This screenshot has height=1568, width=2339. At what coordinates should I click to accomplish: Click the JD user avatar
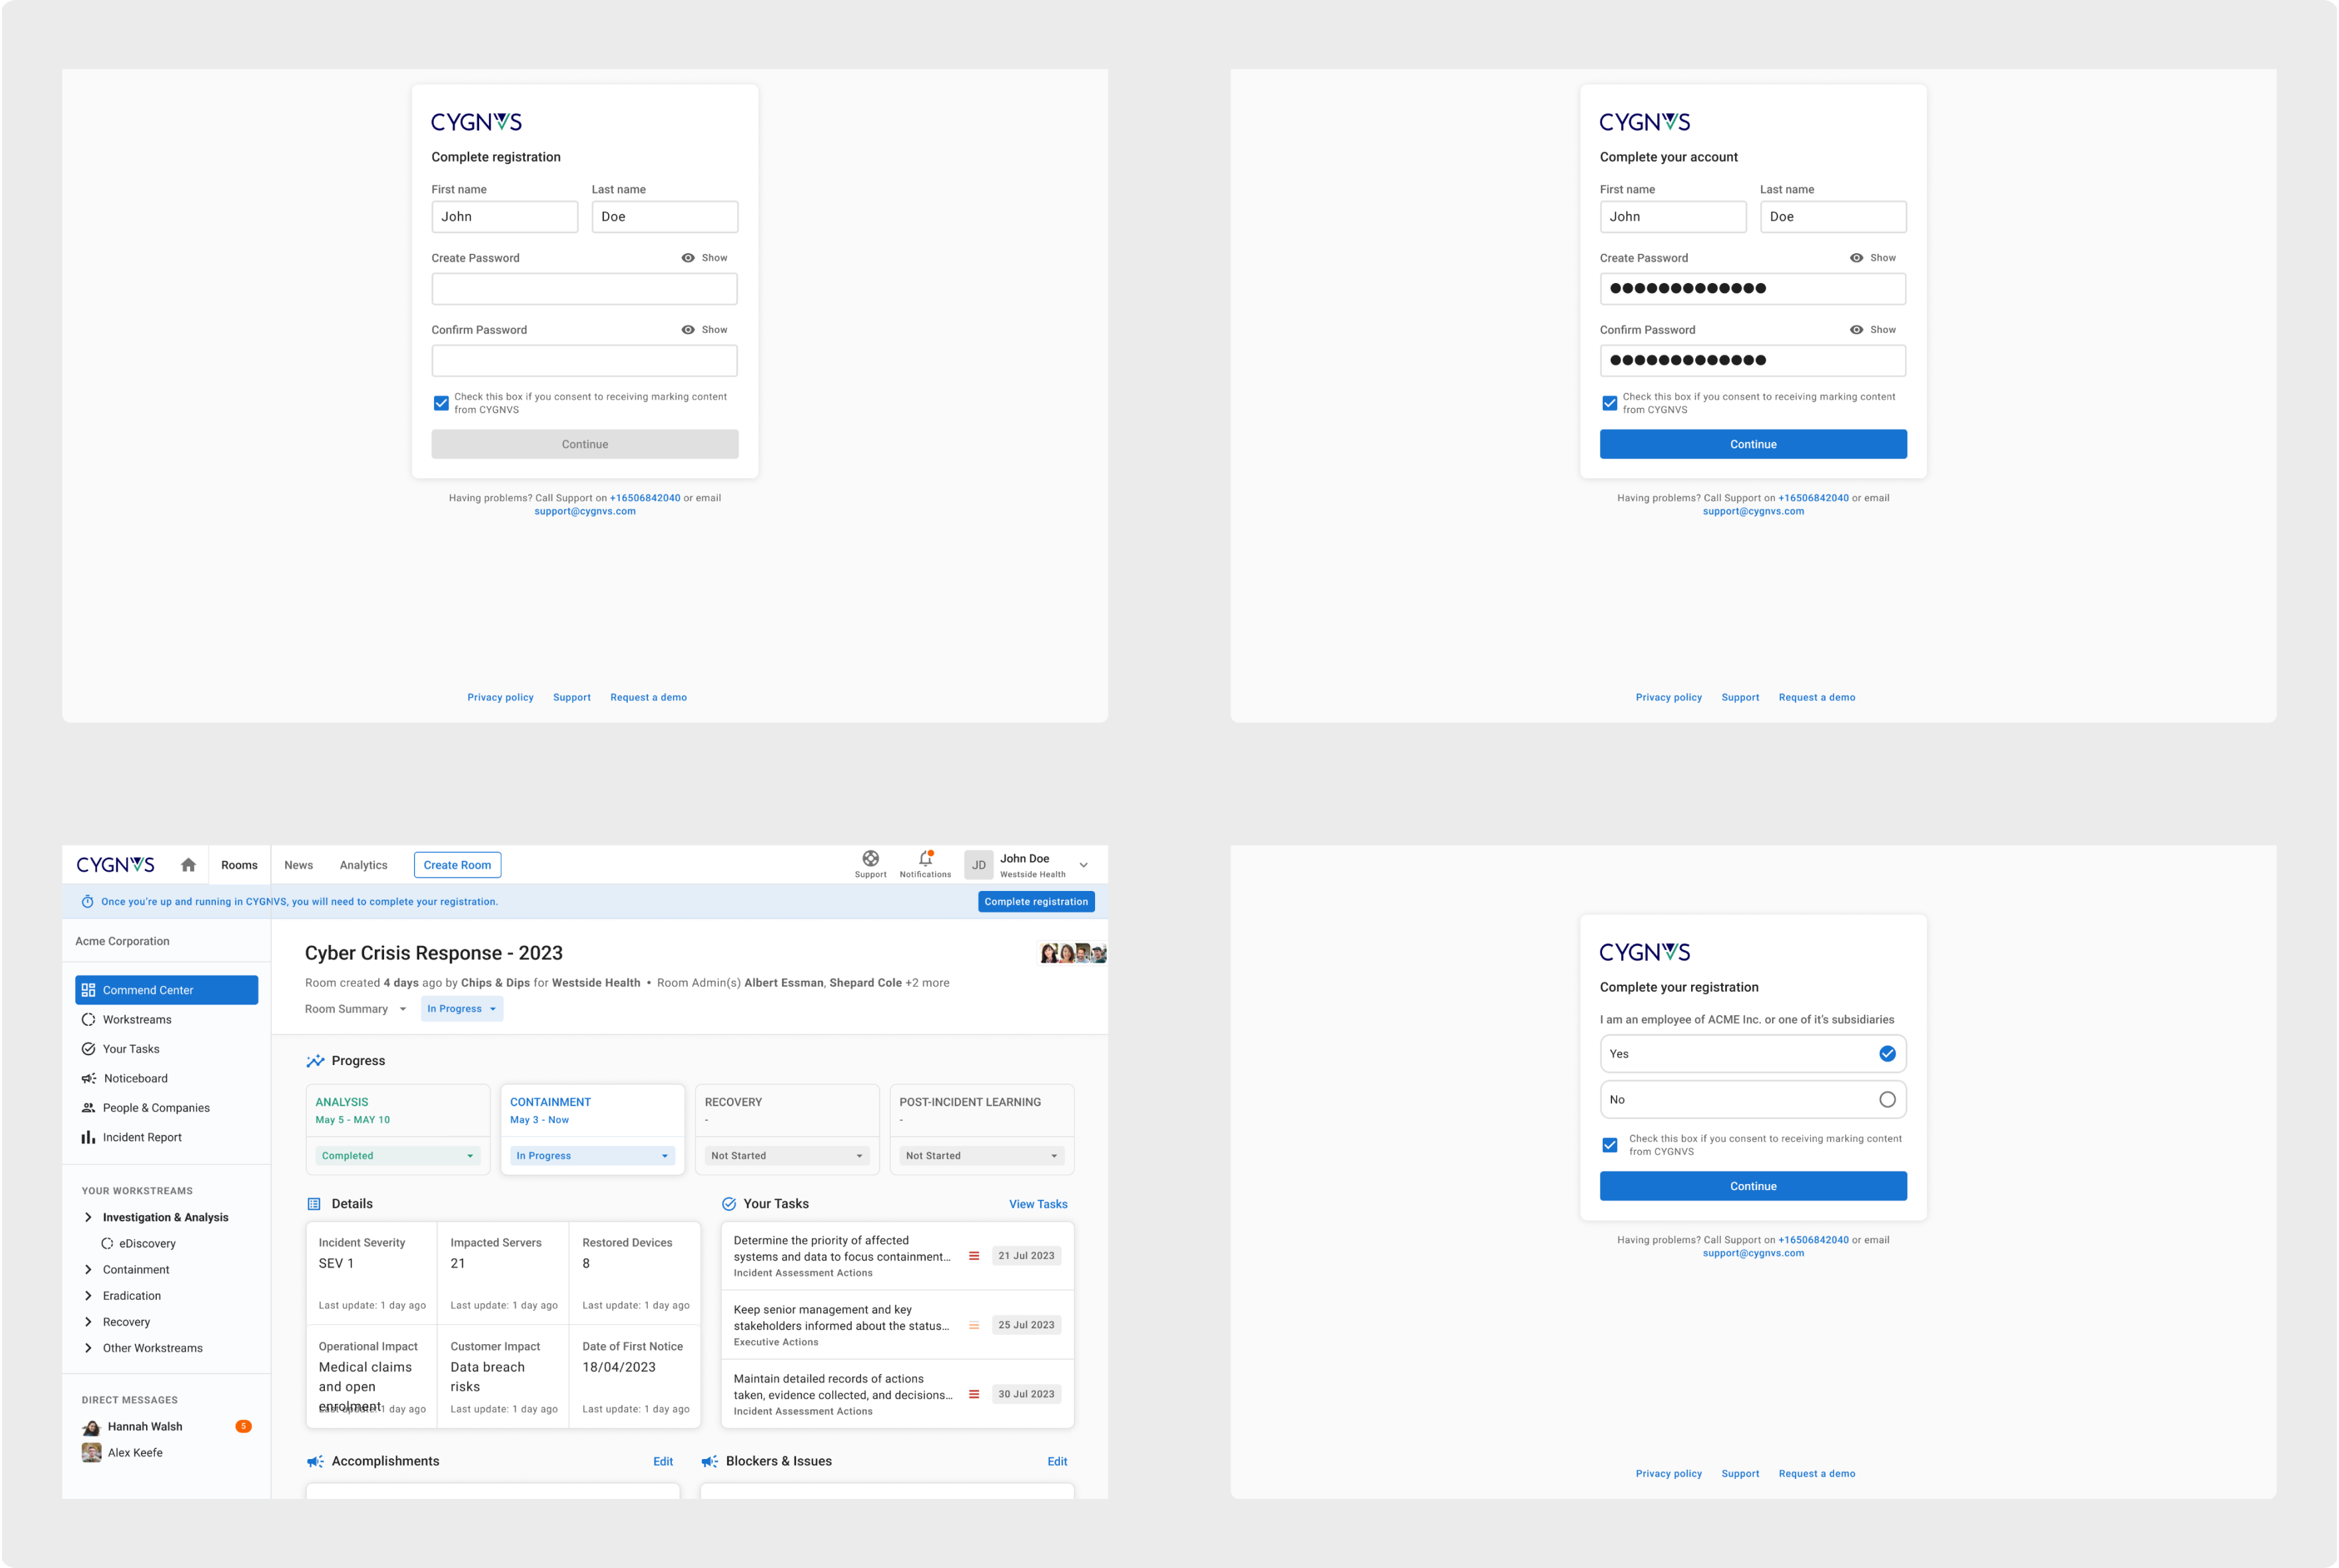[978, 865]
